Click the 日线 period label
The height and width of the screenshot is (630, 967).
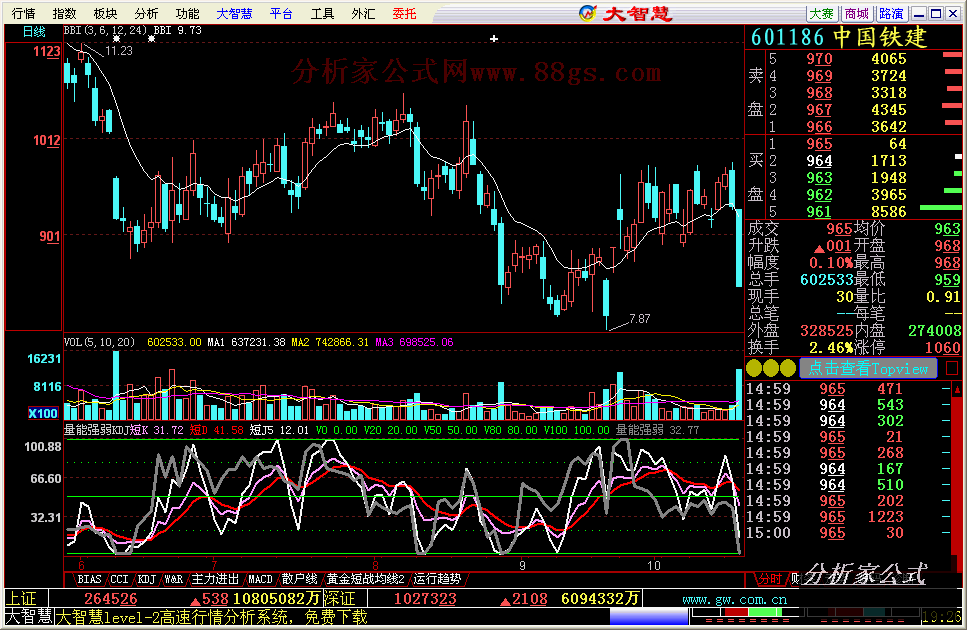34,31
